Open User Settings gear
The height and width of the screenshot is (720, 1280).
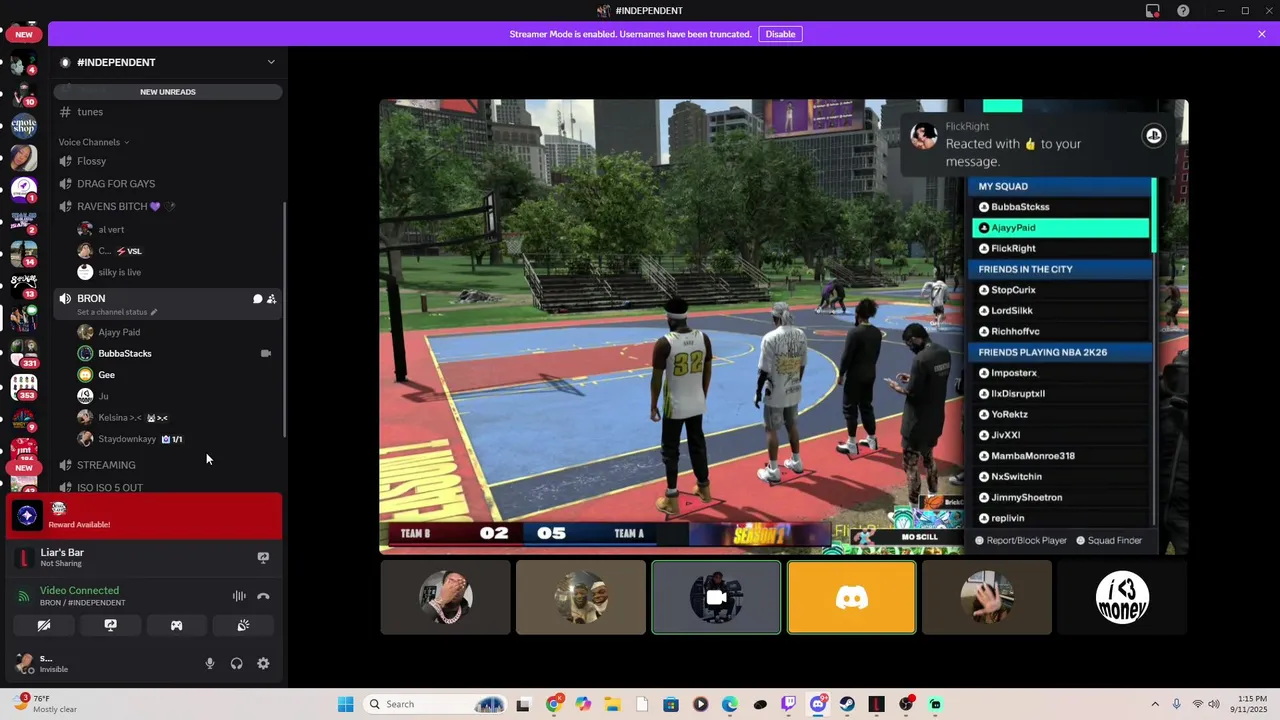point(263,663)
